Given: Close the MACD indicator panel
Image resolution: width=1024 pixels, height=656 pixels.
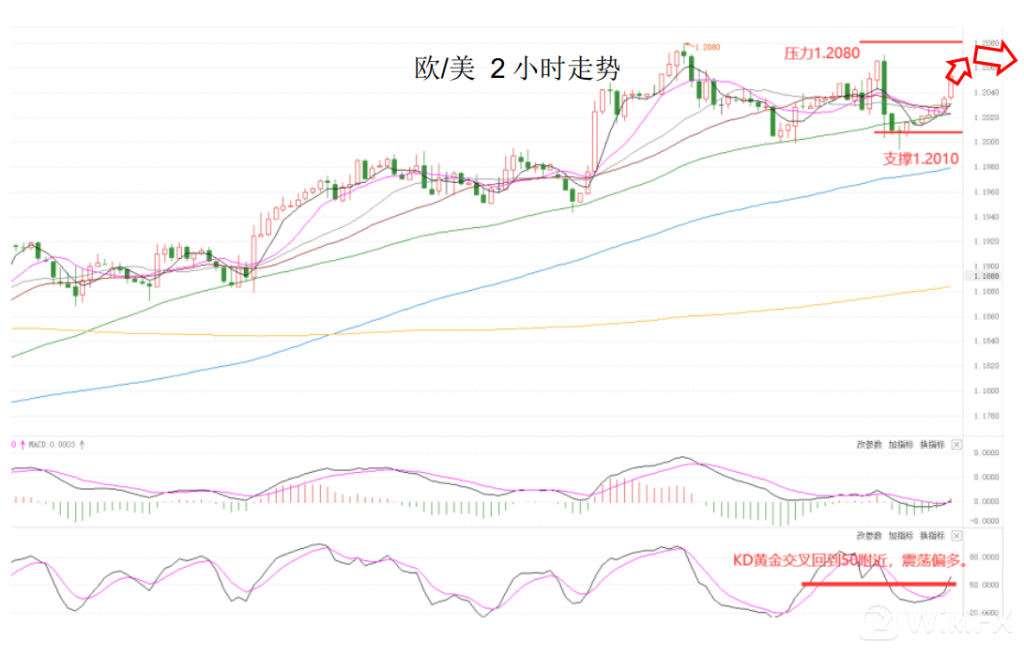Looking at the screenshot, I should click(957, 445).
